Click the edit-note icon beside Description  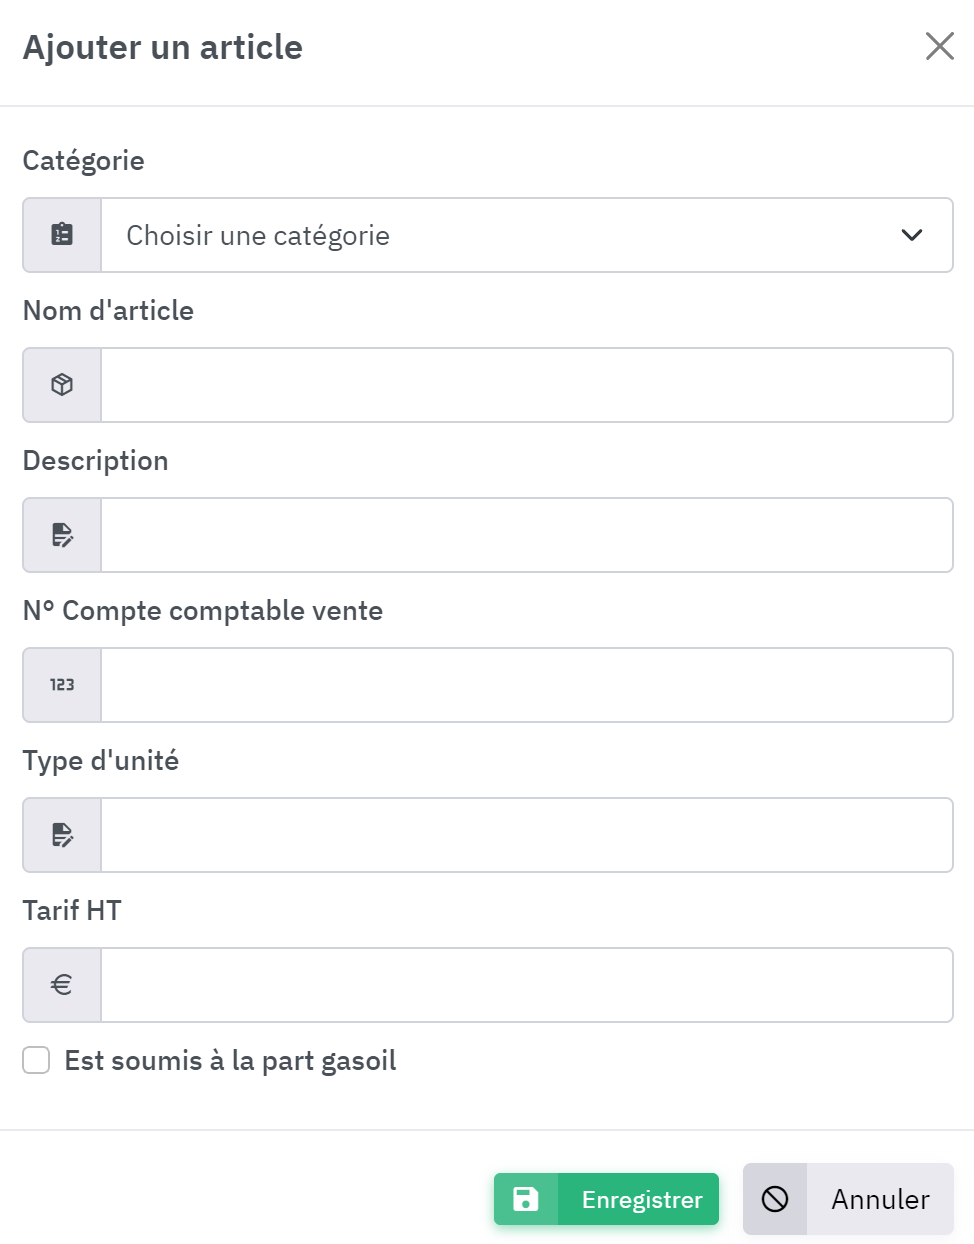coord(62,535)
